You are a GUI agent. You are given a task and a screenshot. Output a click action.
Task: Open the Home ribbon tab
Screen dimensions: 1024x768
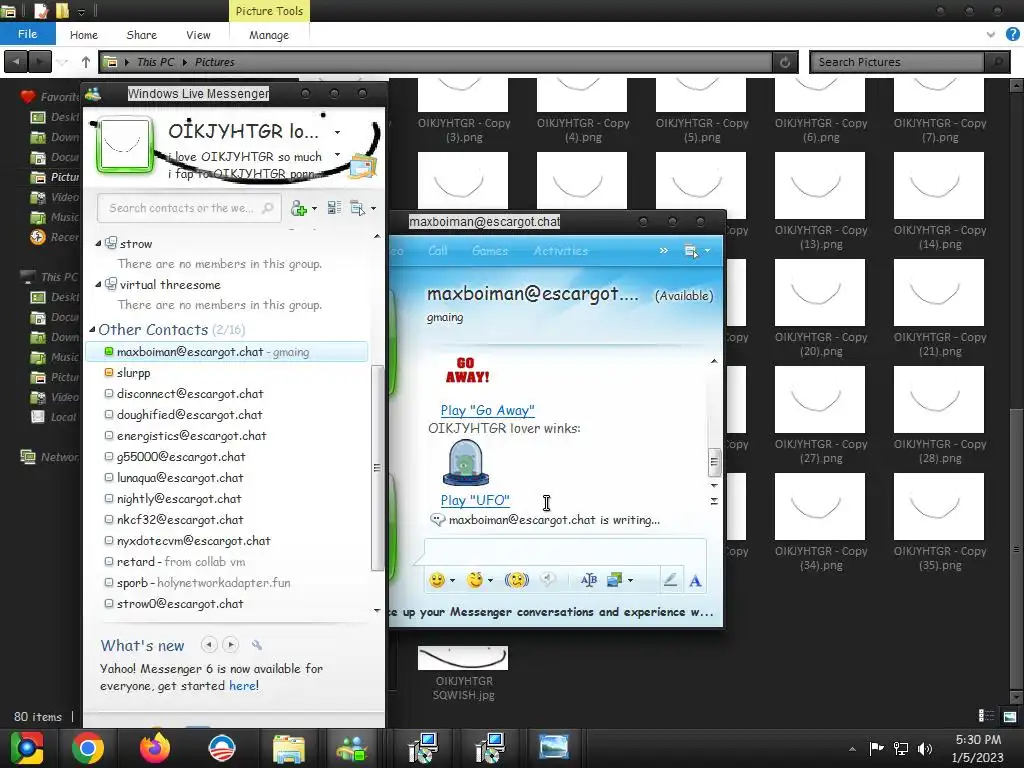coord(84,35)
